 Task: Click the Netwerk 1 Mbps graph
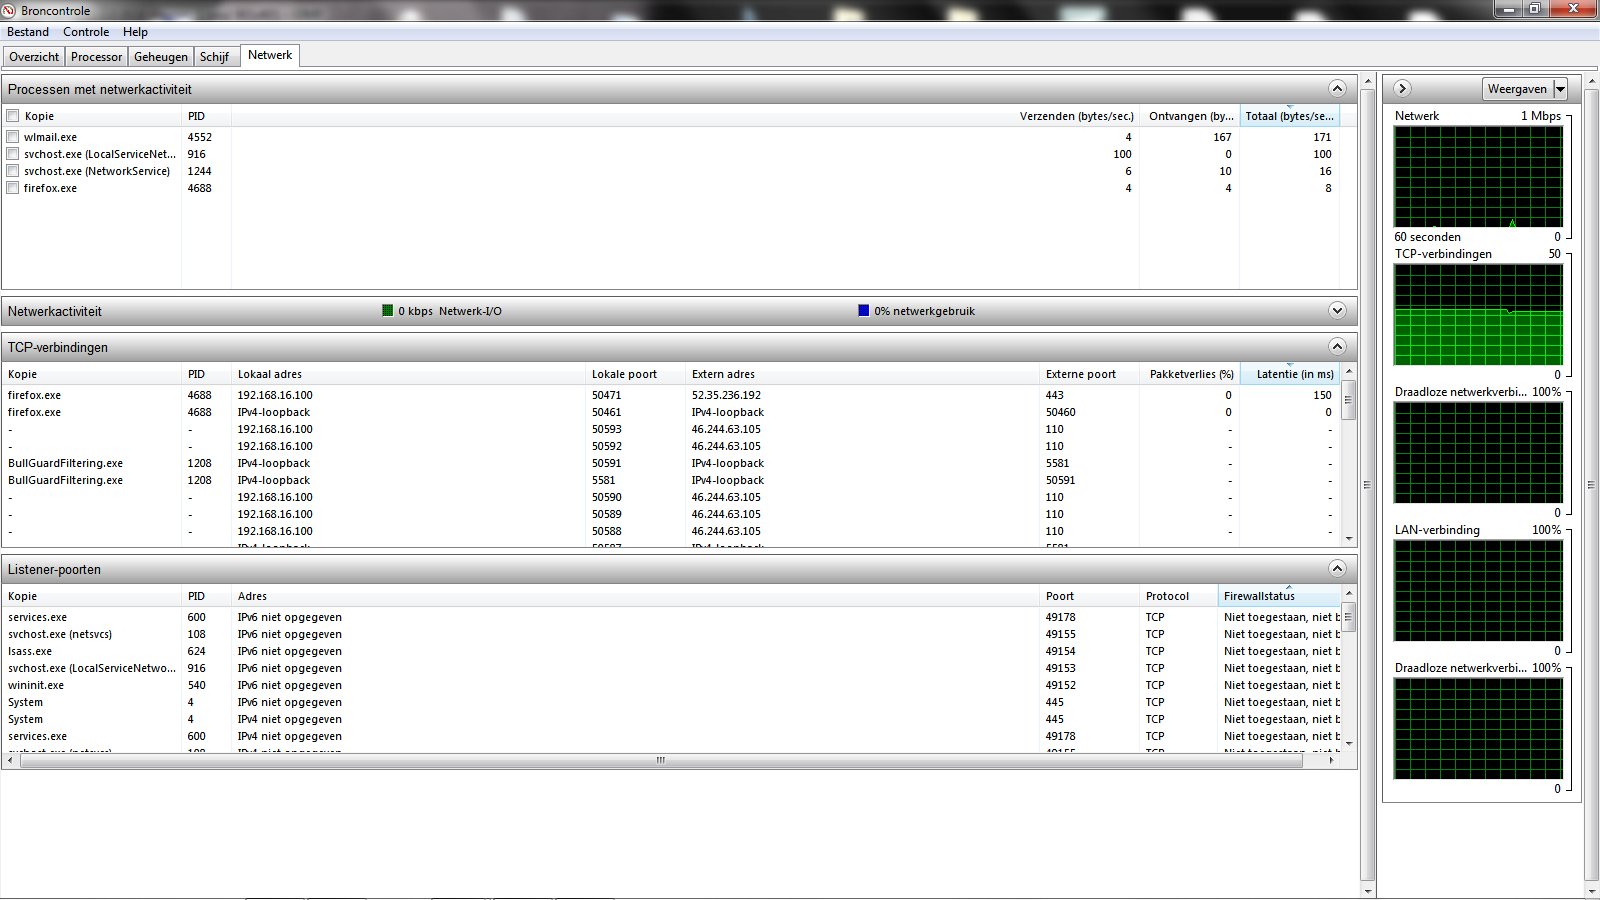click(1478, 176)
